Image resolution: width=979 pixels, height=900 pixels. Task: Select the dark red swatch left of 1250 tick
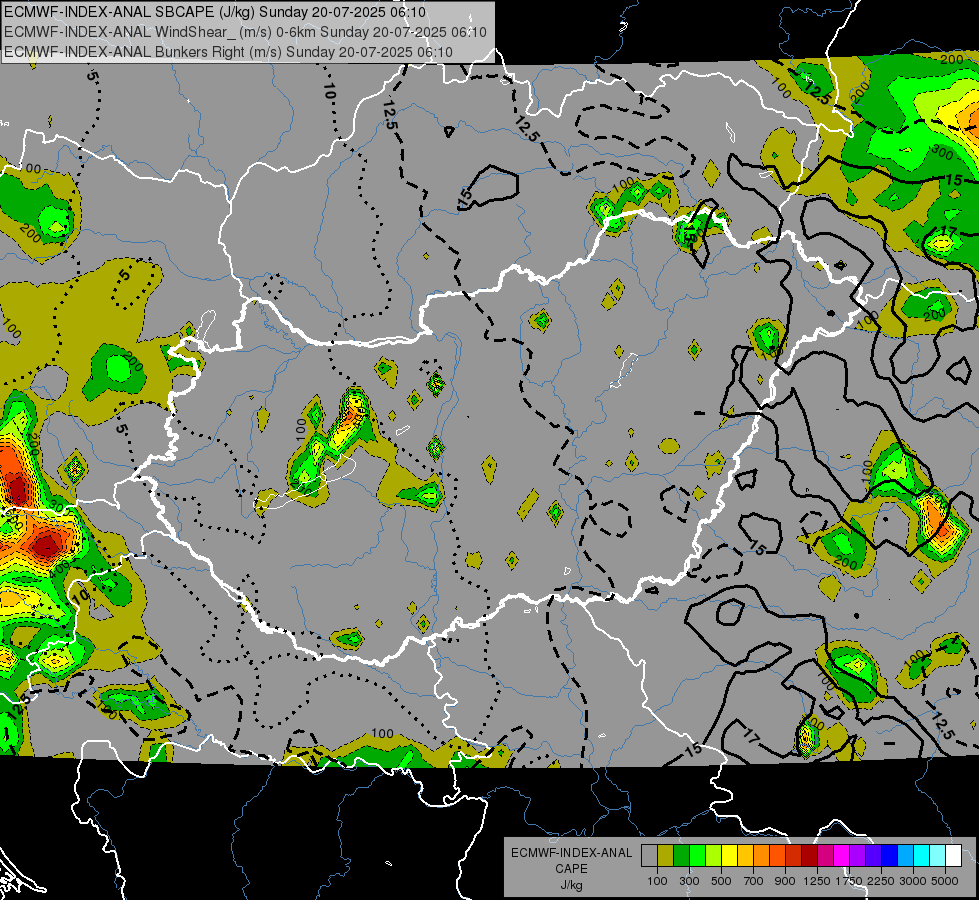pyautogui.click(x=809, y=856)
